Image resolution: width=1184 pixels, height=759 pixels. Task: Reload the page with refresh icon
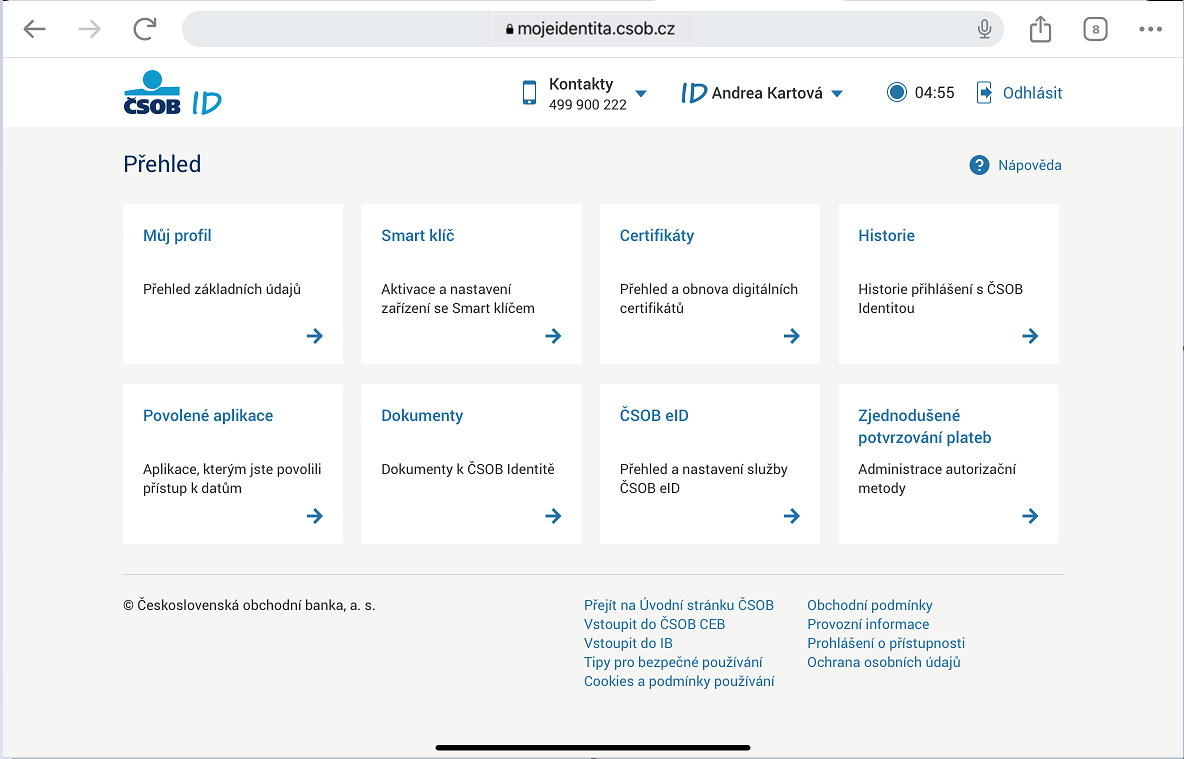pos(144,29)
